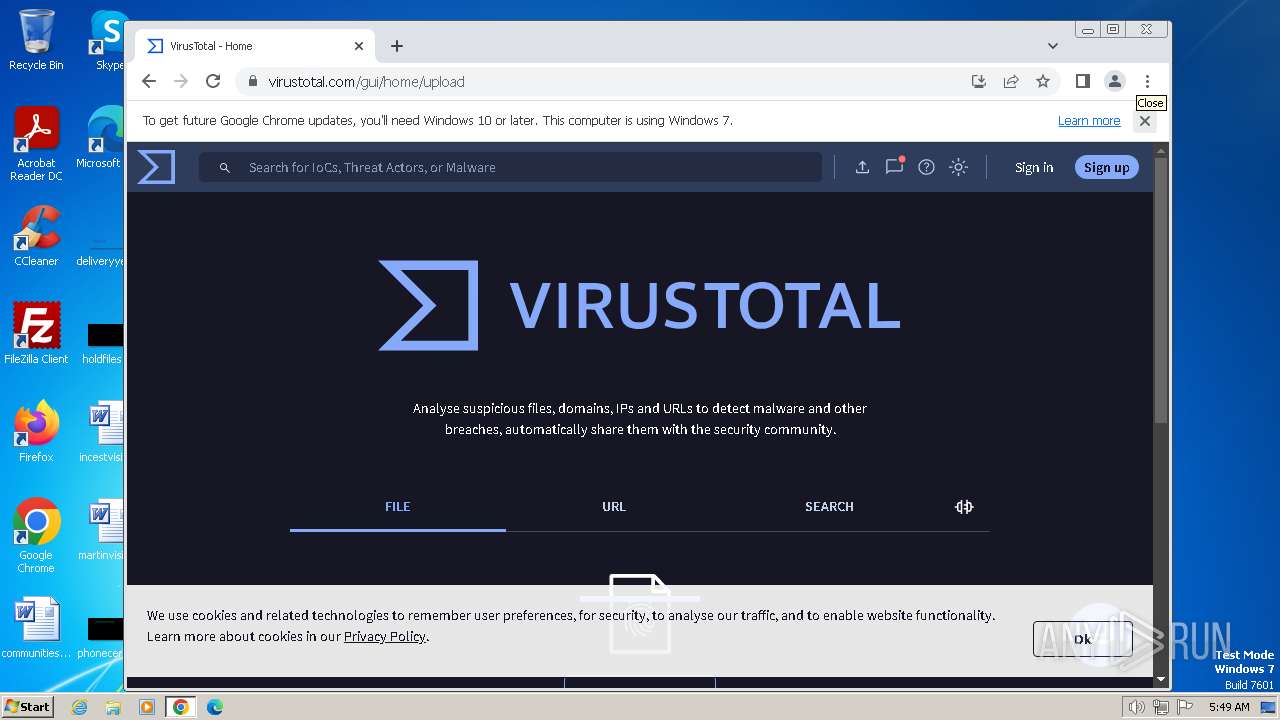Click the share page icon in address bar
Screen dimensions: 1280x720
[1011, 81]
